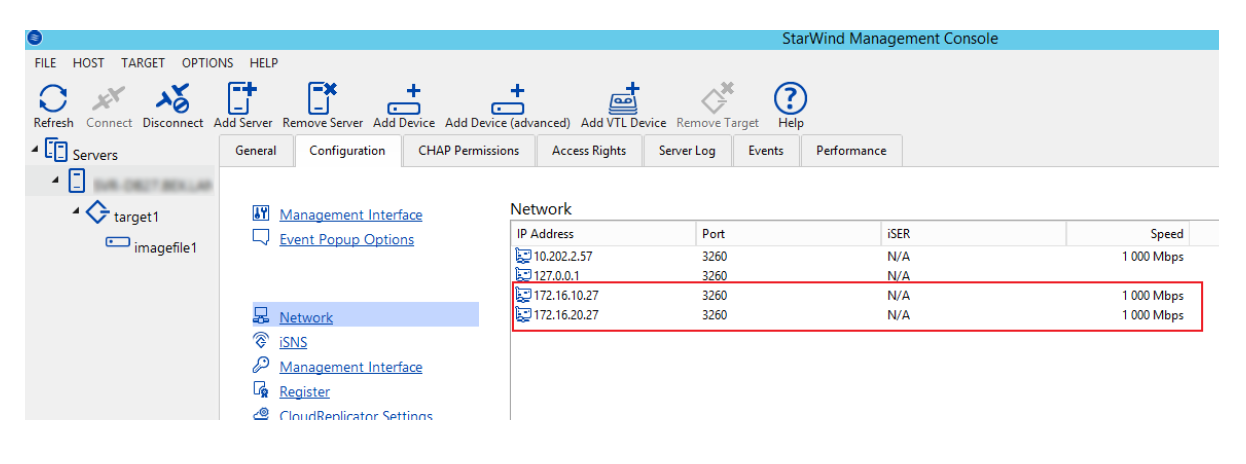Click the Refresh toolbar icon
This screenshot has height=464, width=1246.
(52, 98)
